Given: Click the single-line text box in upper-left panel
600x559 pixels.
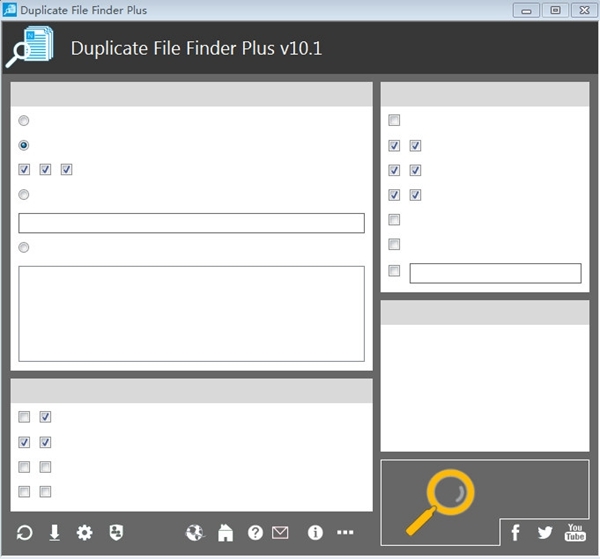Looking at the screenshot, I should [x=191, y=223].
